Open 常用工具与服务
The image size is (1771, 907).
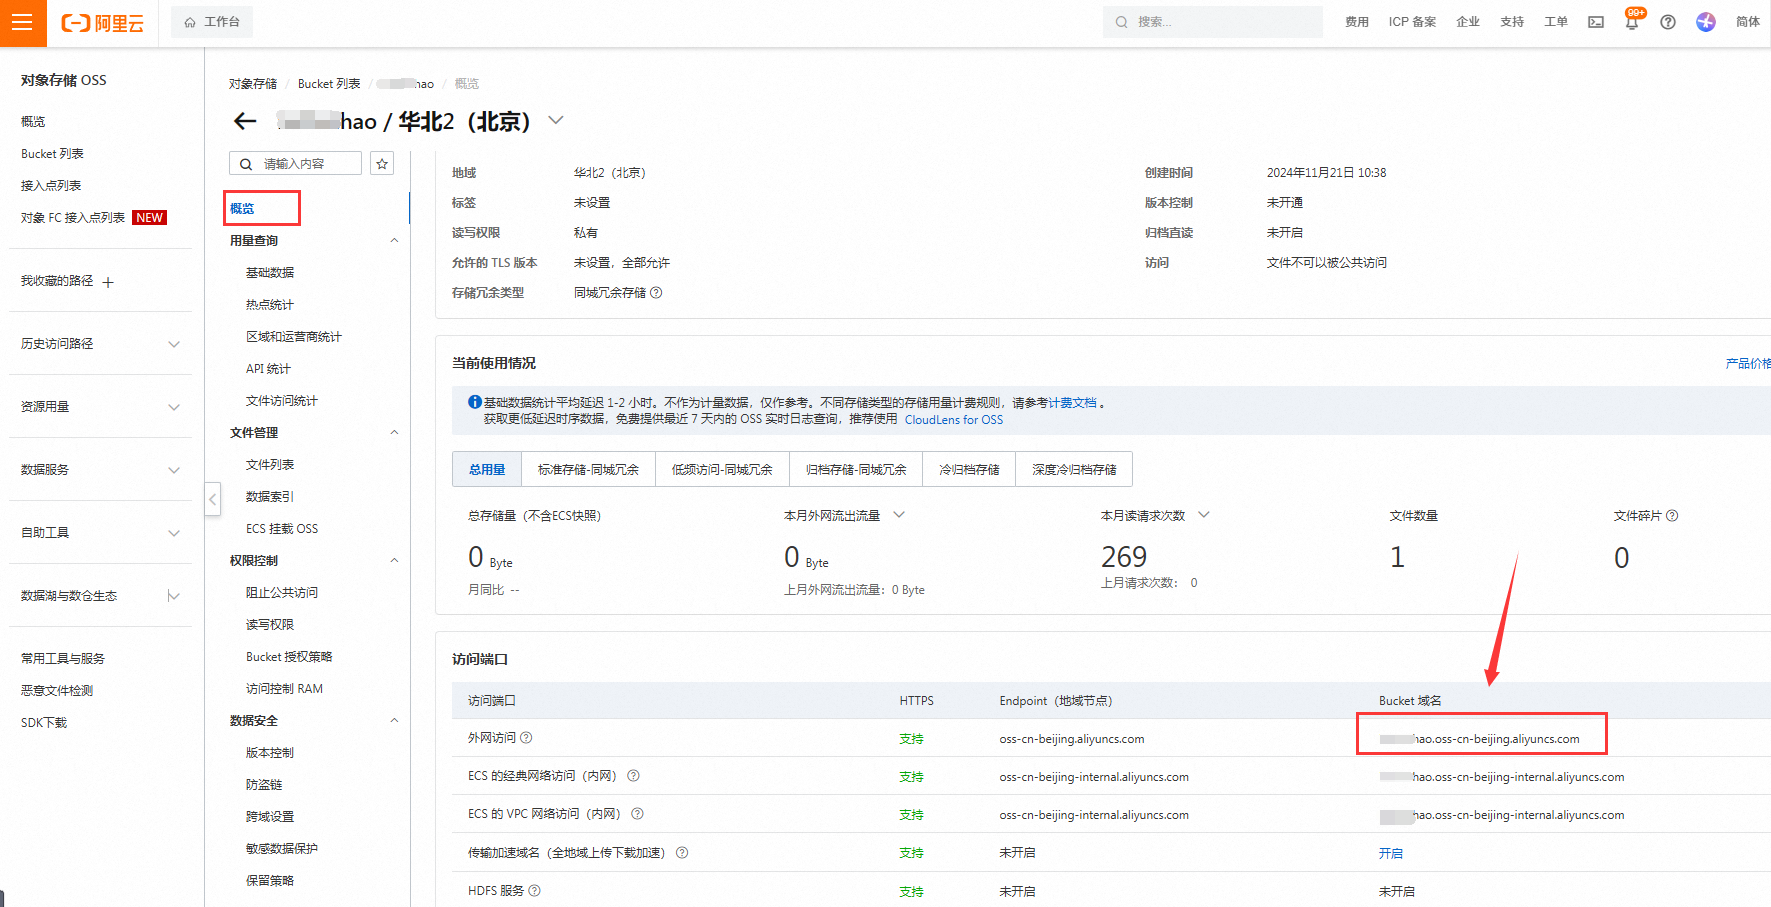[x=63, y=658]
